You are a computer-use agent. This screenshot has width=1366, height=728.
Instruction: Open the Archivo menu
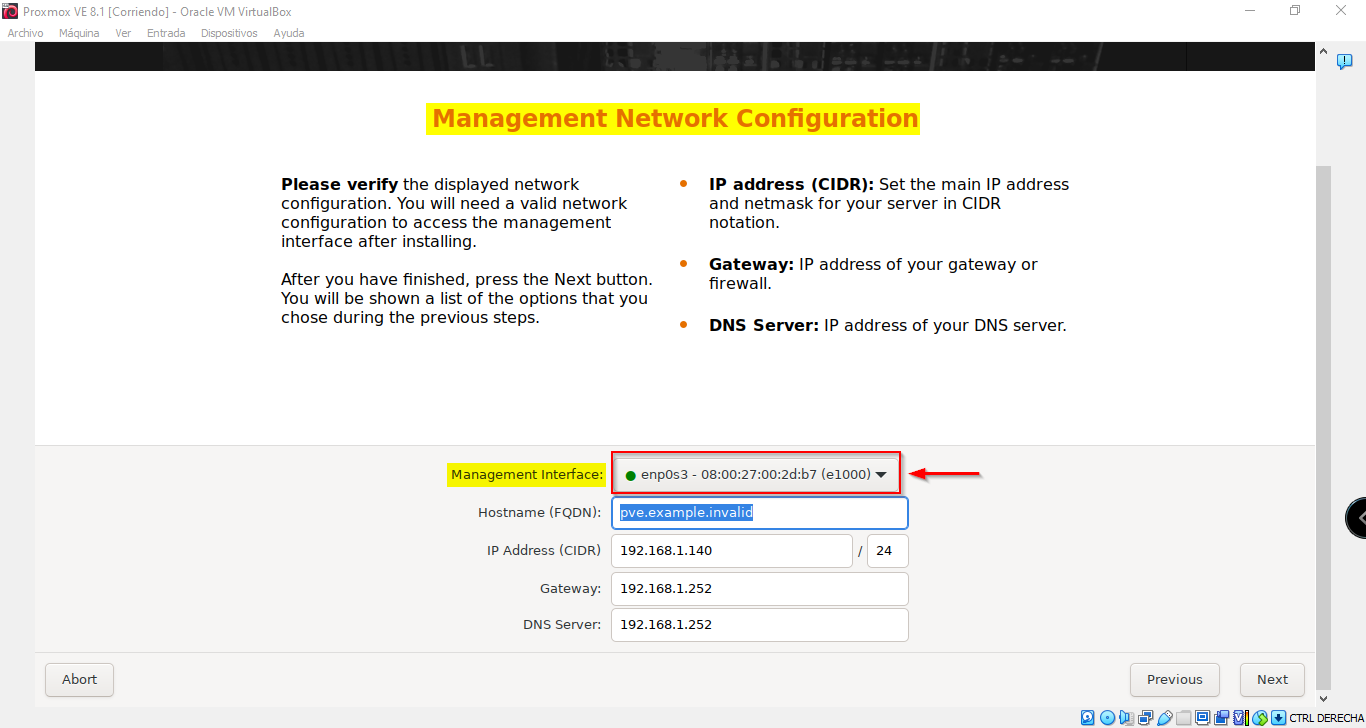tap(25, 33)
